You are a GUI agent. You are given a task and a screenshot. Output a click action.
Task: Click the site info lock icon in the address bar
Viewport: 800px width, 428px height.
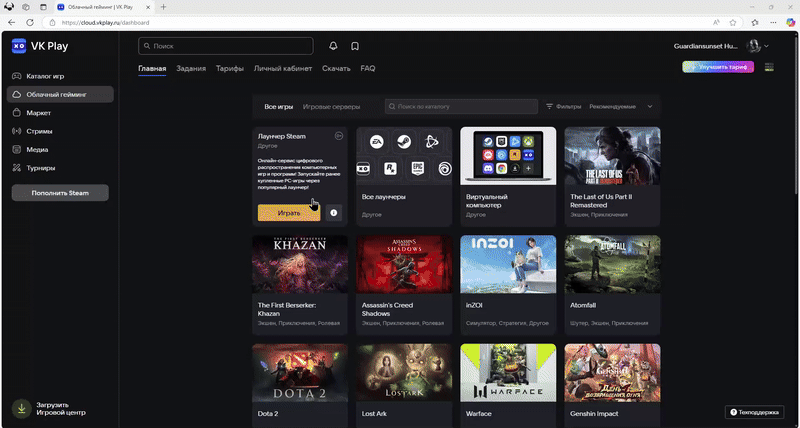point(52,22)
